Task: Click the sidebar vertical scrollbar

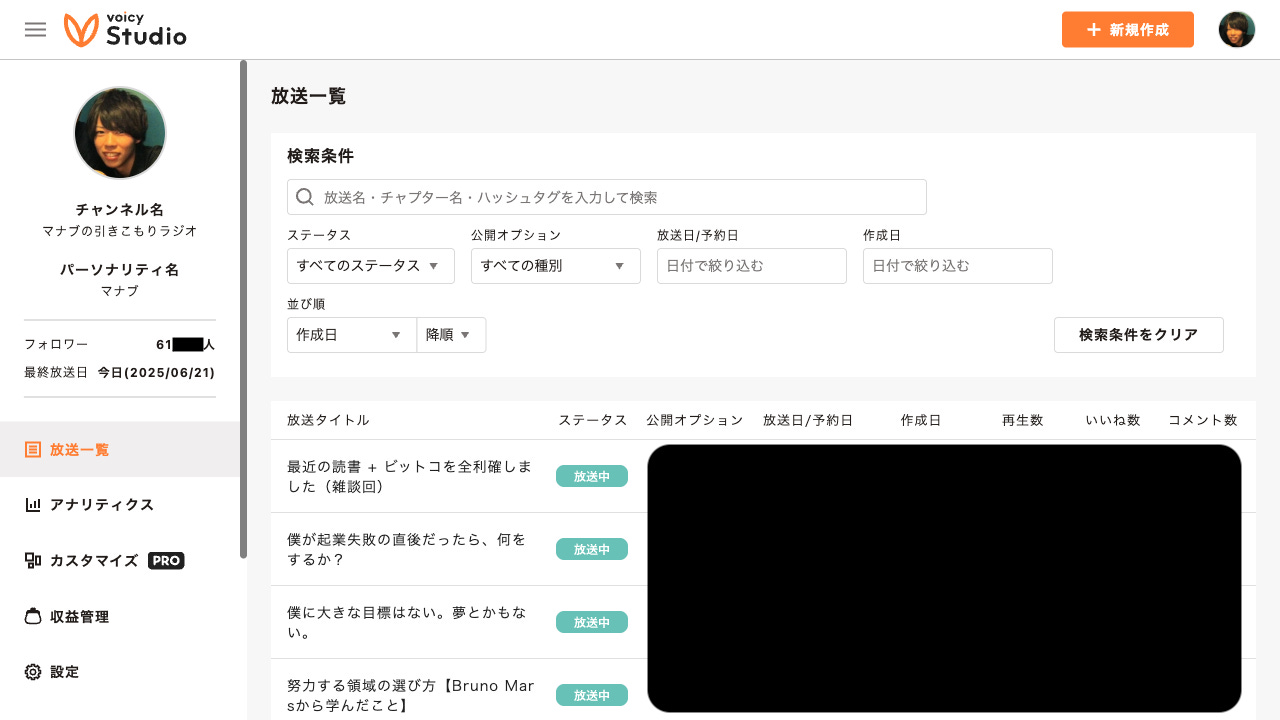Action: click(244, 309)
